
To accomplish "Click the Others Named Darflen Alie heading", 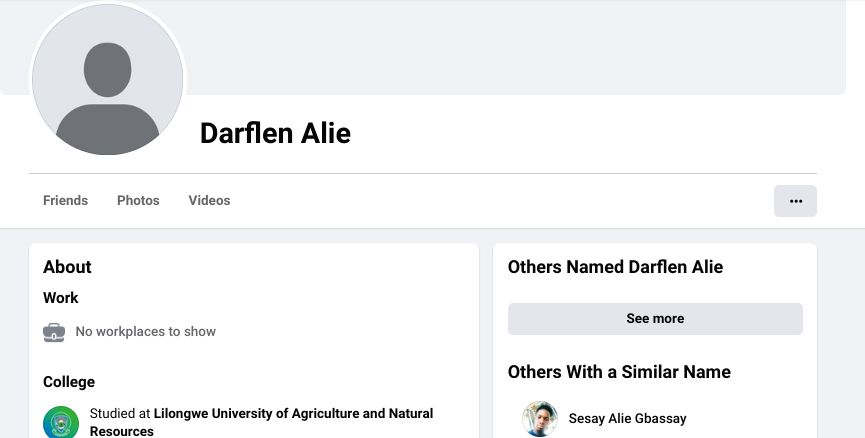I will point(615,267).
